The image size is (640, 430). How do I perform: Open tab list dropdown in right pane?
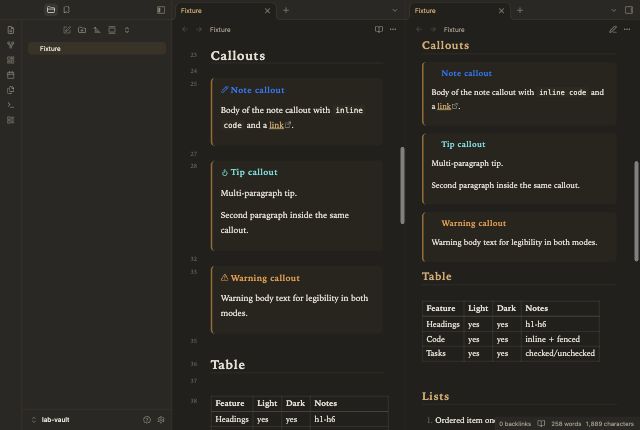pyautogui.click(x=613, y=11)
